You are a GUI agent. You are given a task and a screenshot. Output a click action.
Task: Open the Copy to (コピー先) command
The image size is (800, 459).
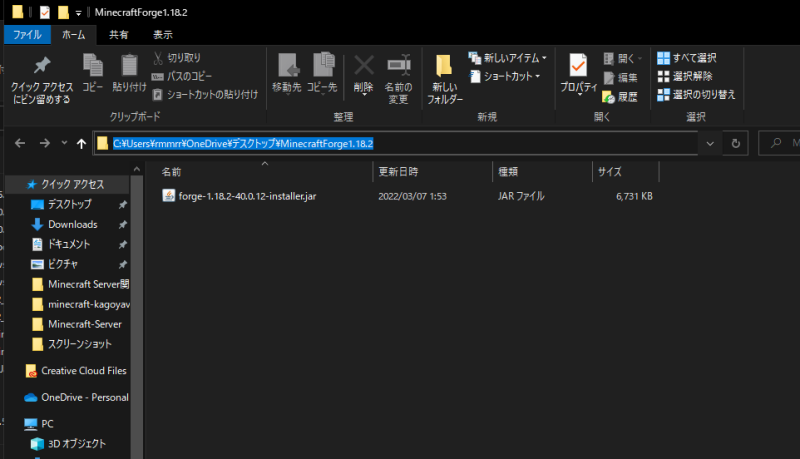click(x=322, y=73)
